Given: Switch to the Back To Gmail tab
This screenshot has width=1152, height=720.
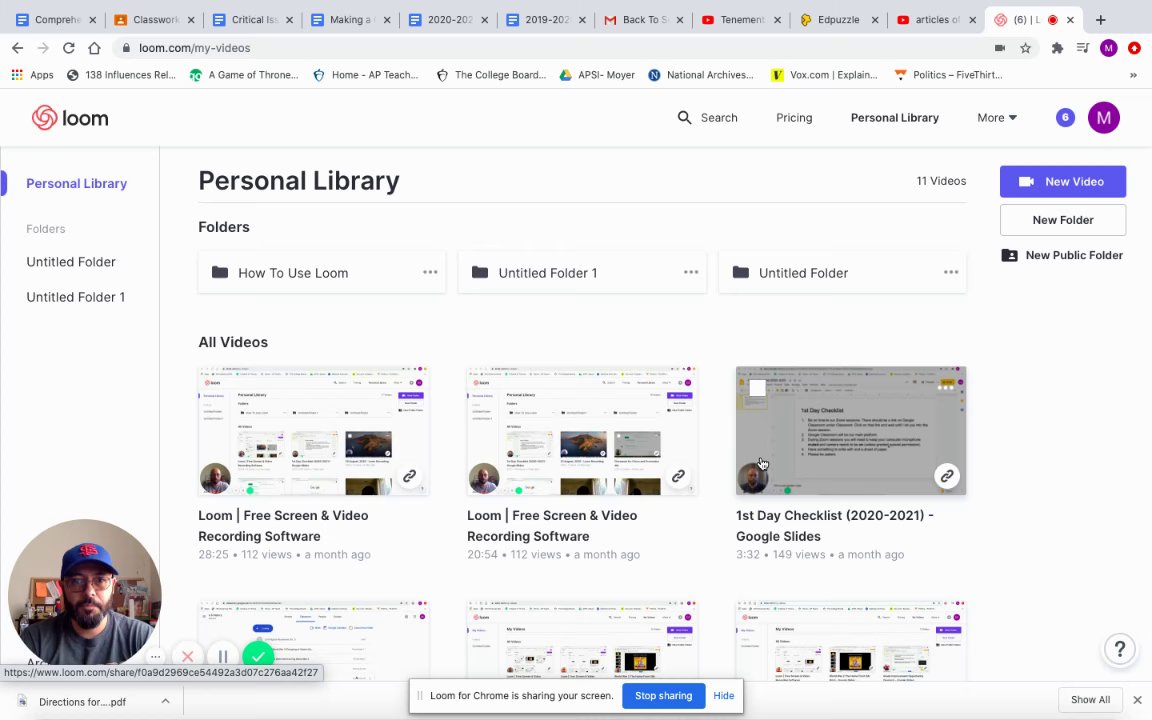Looking at the screenshot, I should (x=644, y=20).
